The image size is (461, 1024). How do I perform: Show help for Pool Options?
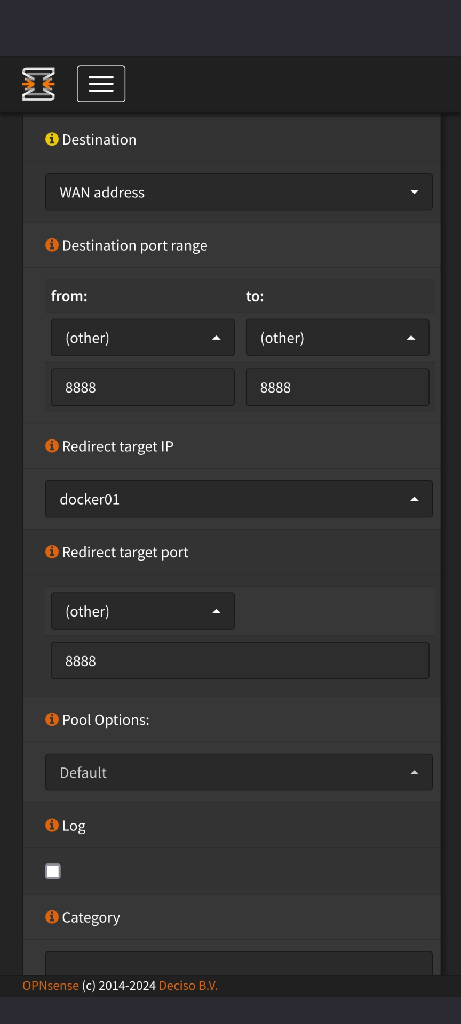tap(52, 719)
